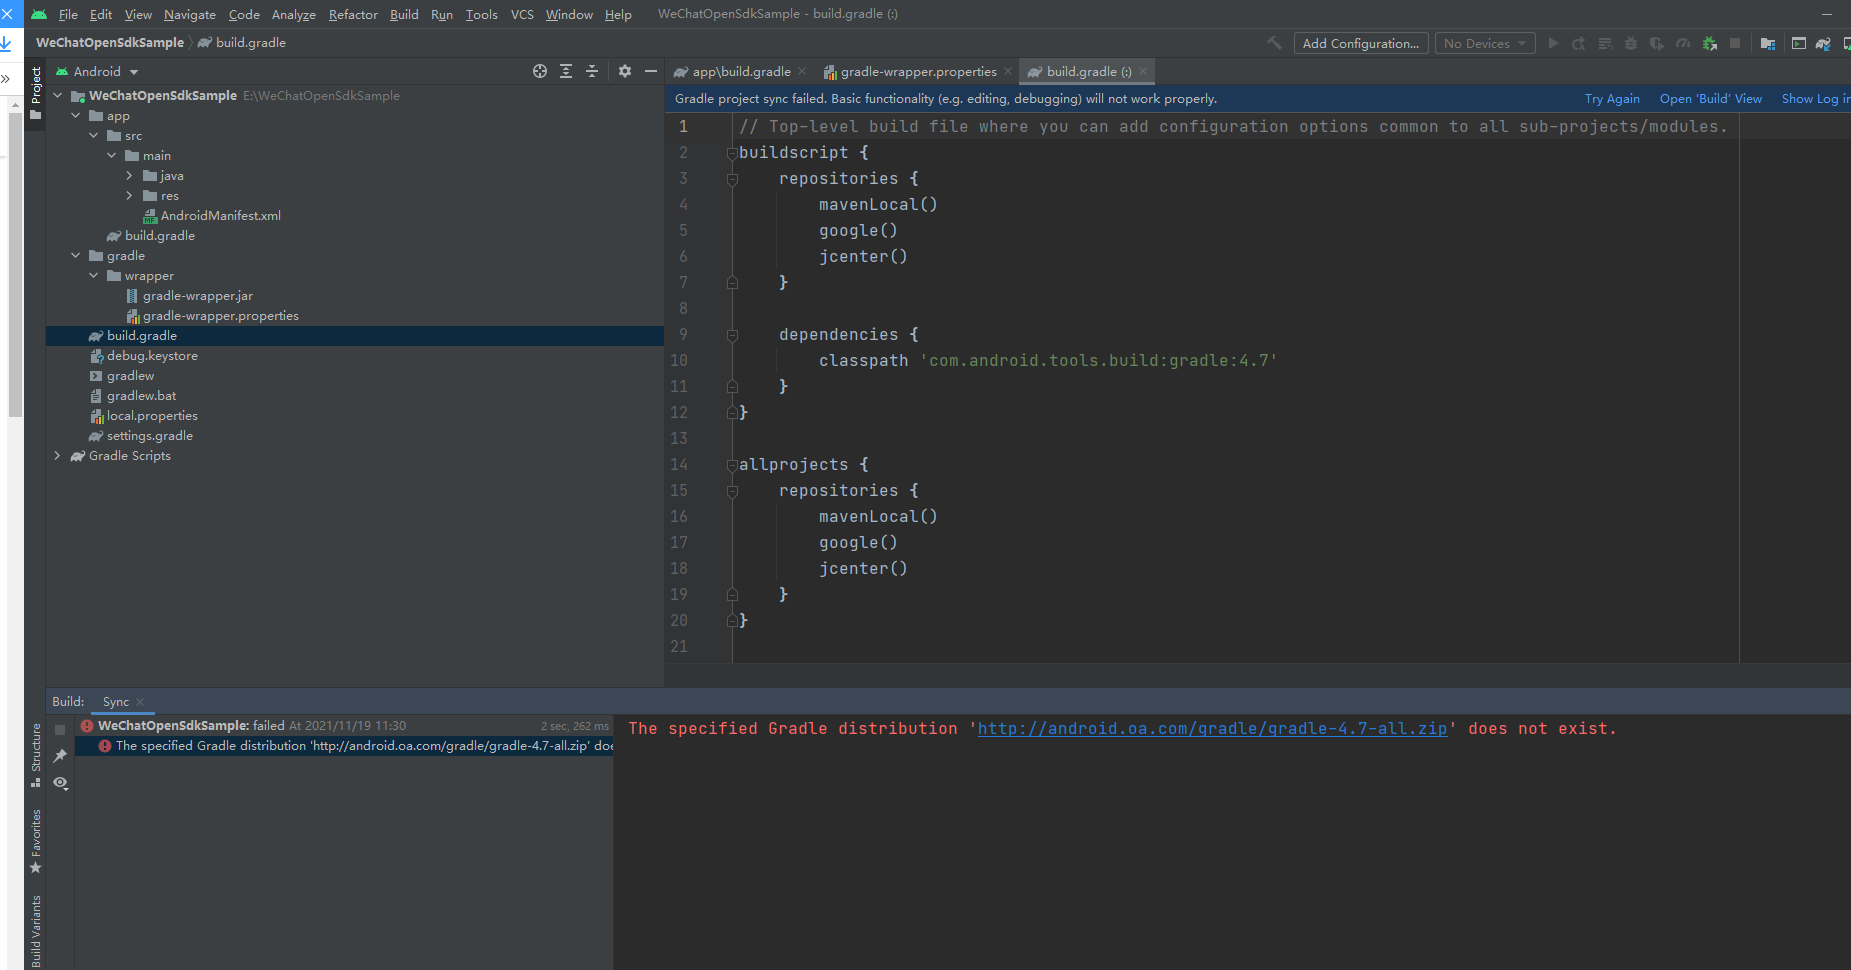1851x970 pixels.
Task: Hide the Project panel with minus icon
Action: pos(651,71)
